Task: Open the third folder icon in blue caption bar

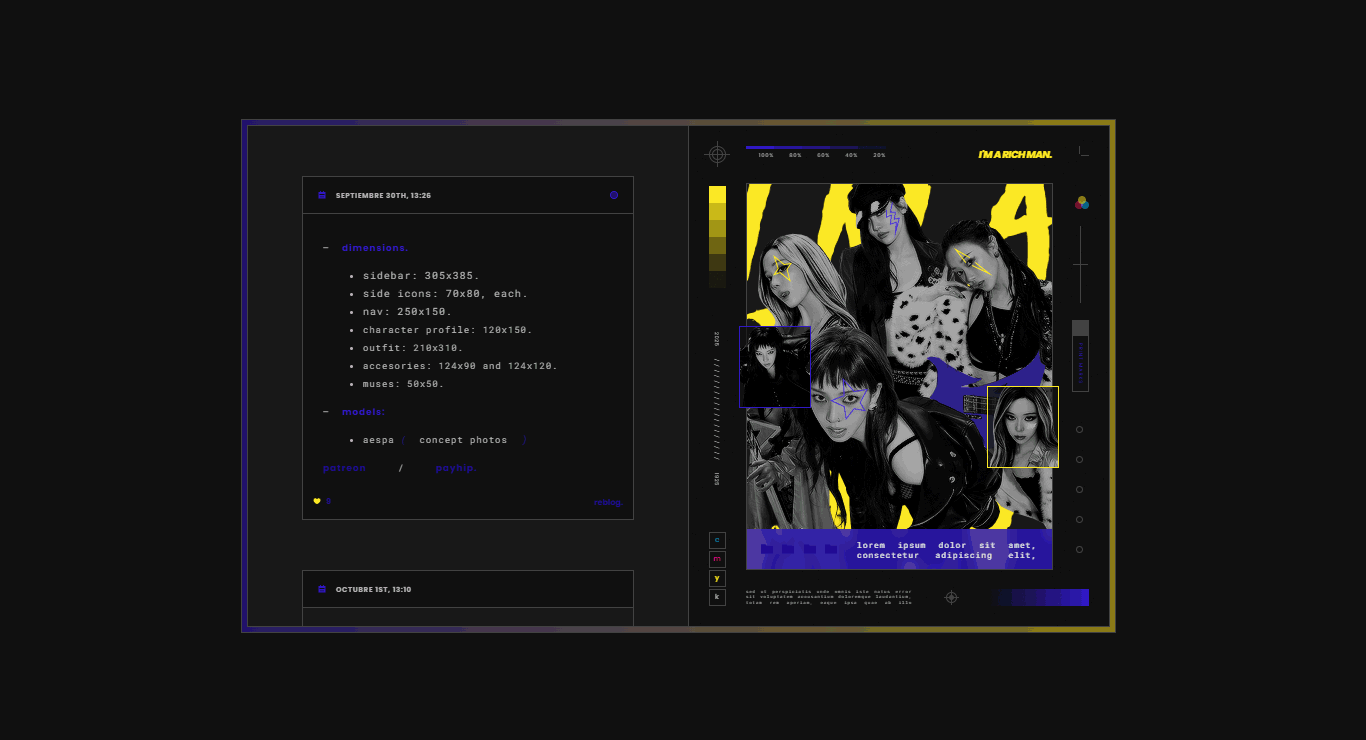Action: pyautogui.click(x=809, y=549)
